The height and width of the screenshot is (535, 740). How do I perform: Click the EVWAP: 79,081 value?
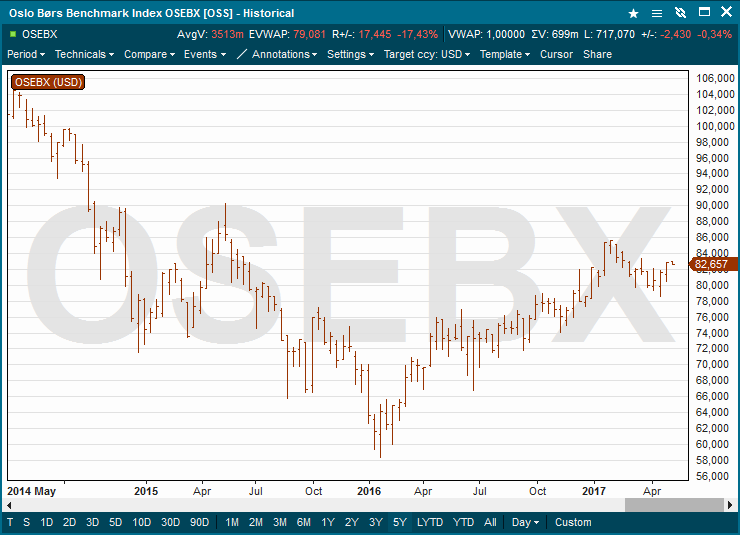[x=287, y=34]
